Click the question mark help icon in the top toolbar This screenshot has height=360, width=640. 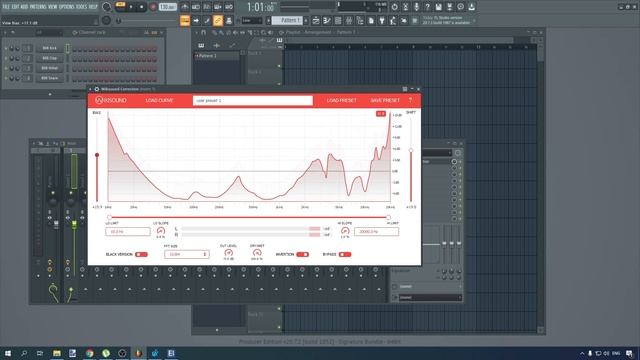(427, 7)
